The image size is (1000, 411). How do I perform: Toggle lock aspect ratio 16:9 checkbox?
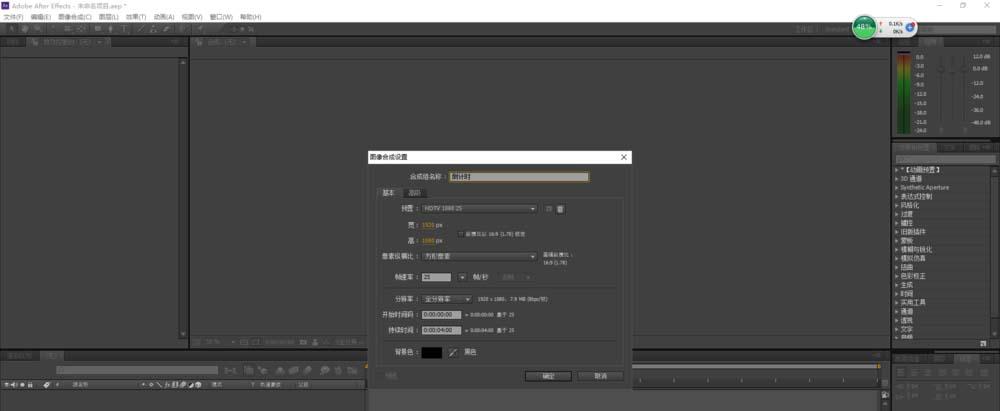point(460,234)
